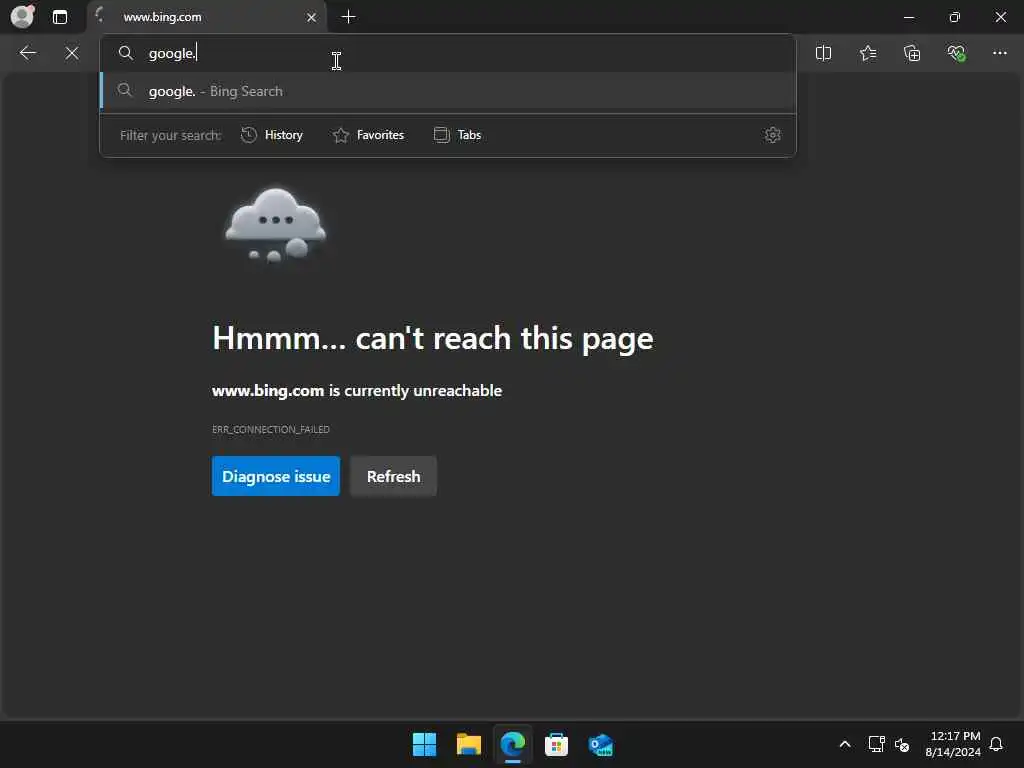Click the muted volume tray icon
The image size is (1024, 768).
point(902,744)
